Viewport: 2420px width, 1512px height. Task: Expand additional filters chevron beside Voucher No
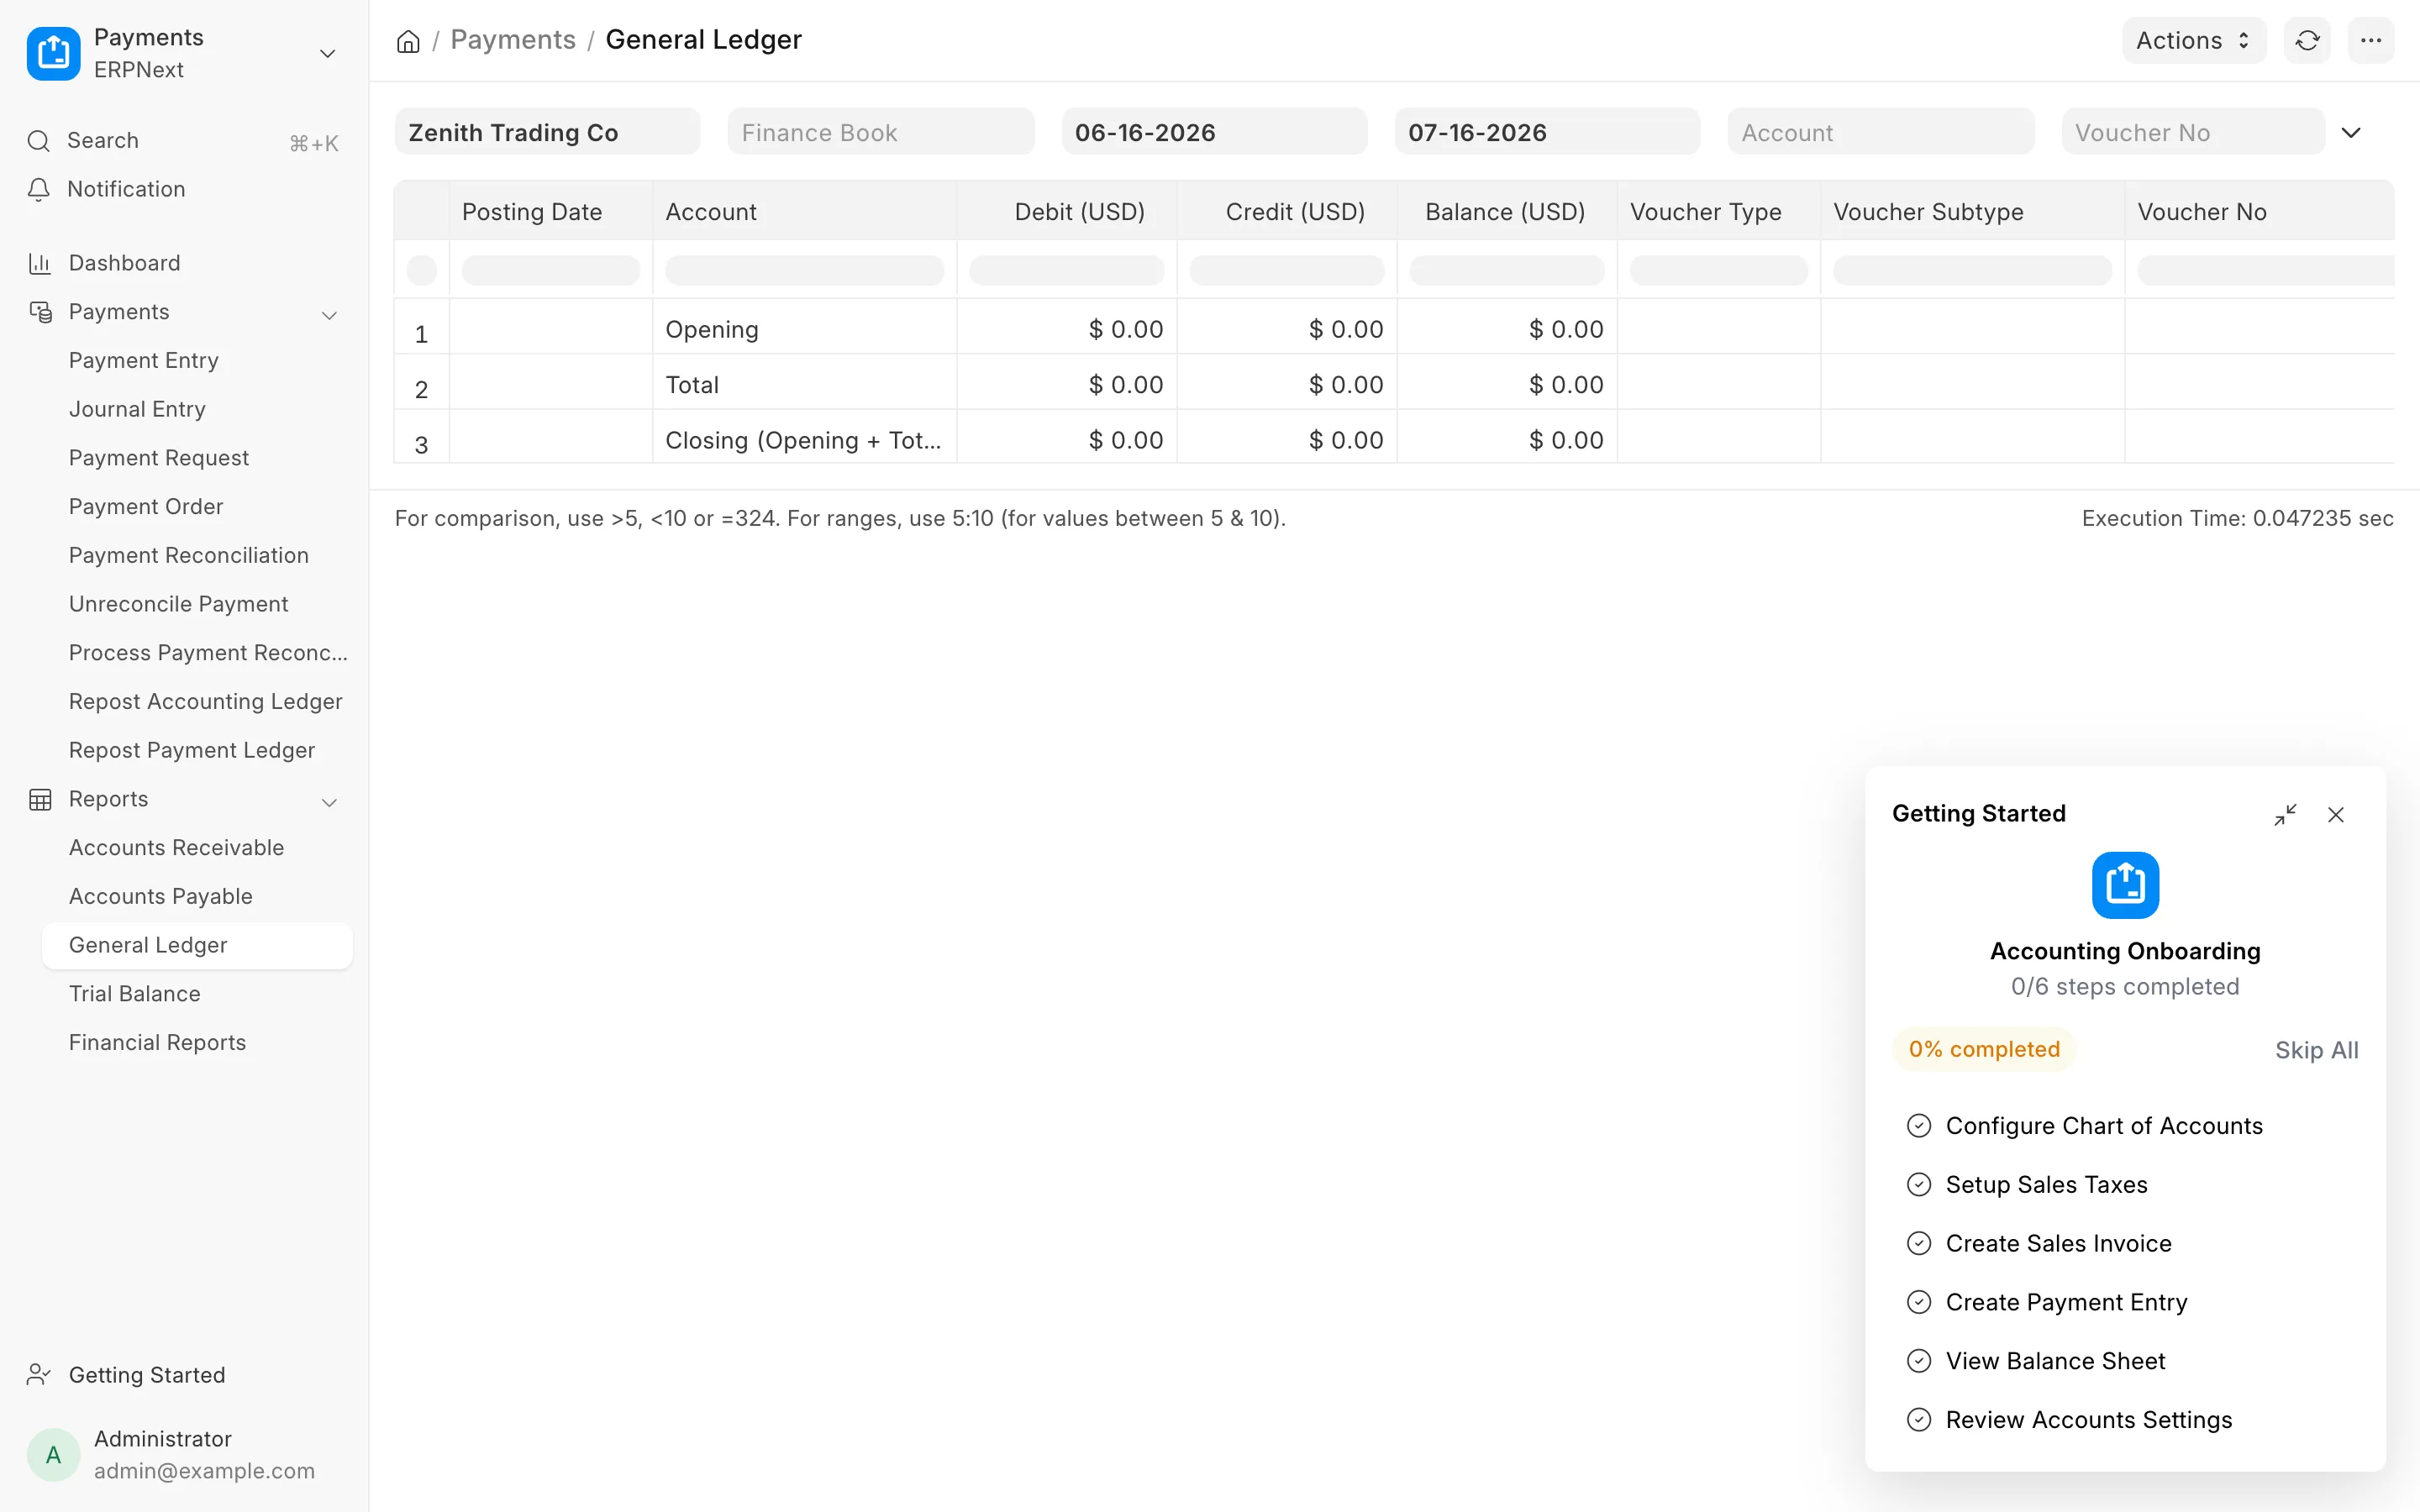[2351, 132]
